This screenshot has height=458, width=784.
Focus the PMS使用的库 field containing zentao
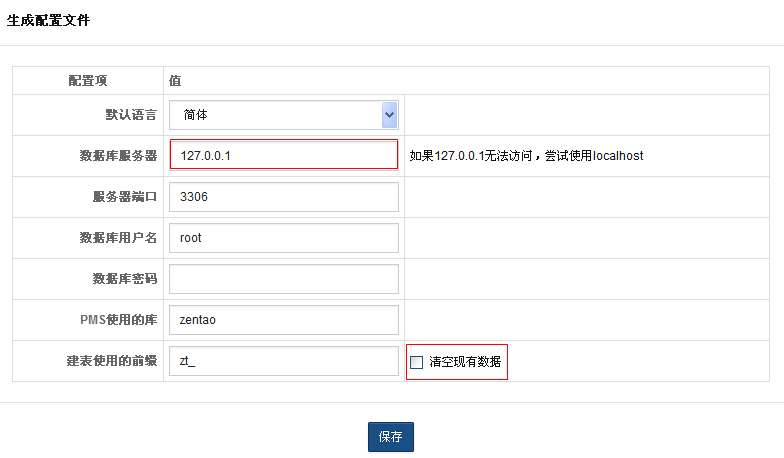pyautogui.click(x=284, y=320)
